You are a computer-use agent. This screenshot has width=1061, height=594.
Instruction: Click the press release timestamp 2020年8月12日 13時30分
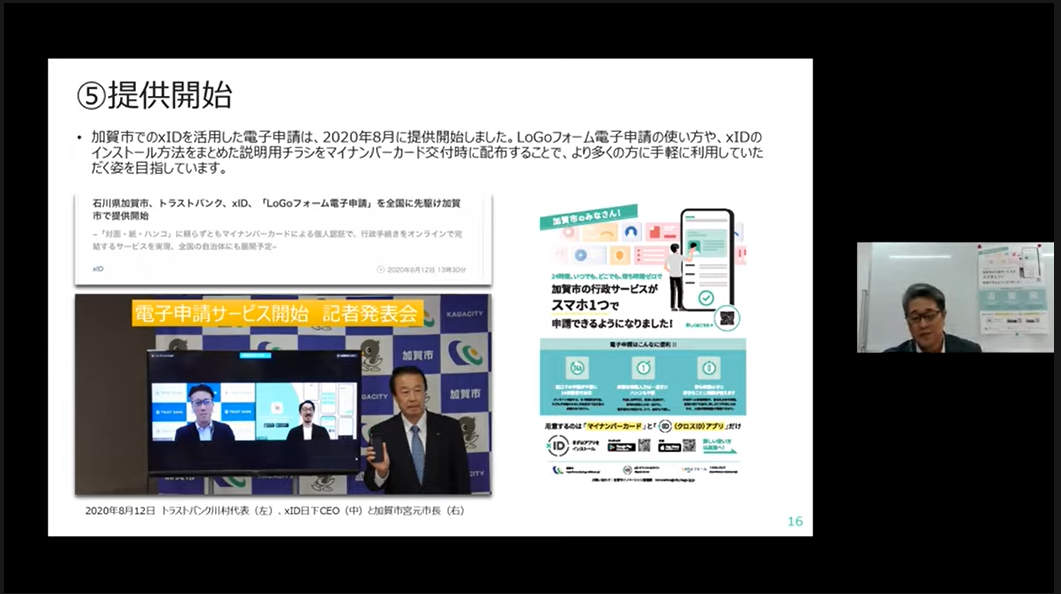pos(422,269)
